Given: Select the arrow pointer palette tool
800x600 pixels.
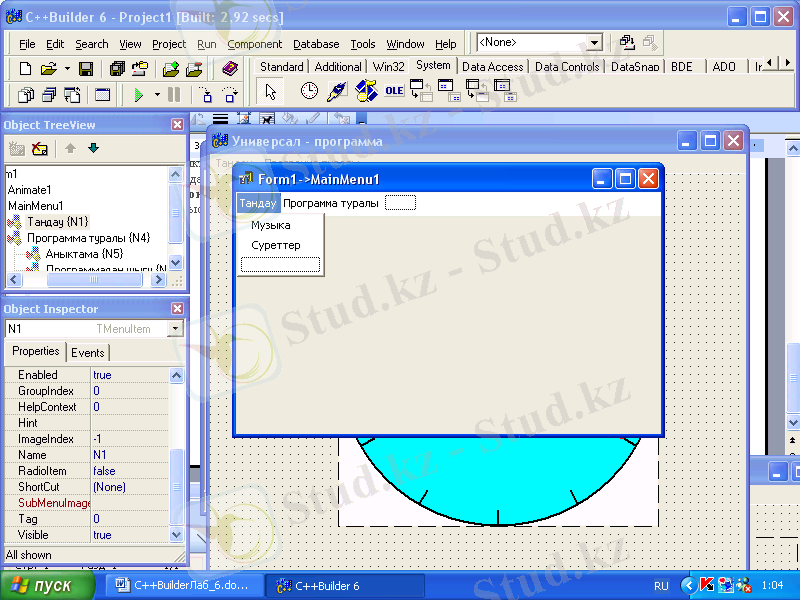Looking at the screenshot, I should [x=270, y=91].
